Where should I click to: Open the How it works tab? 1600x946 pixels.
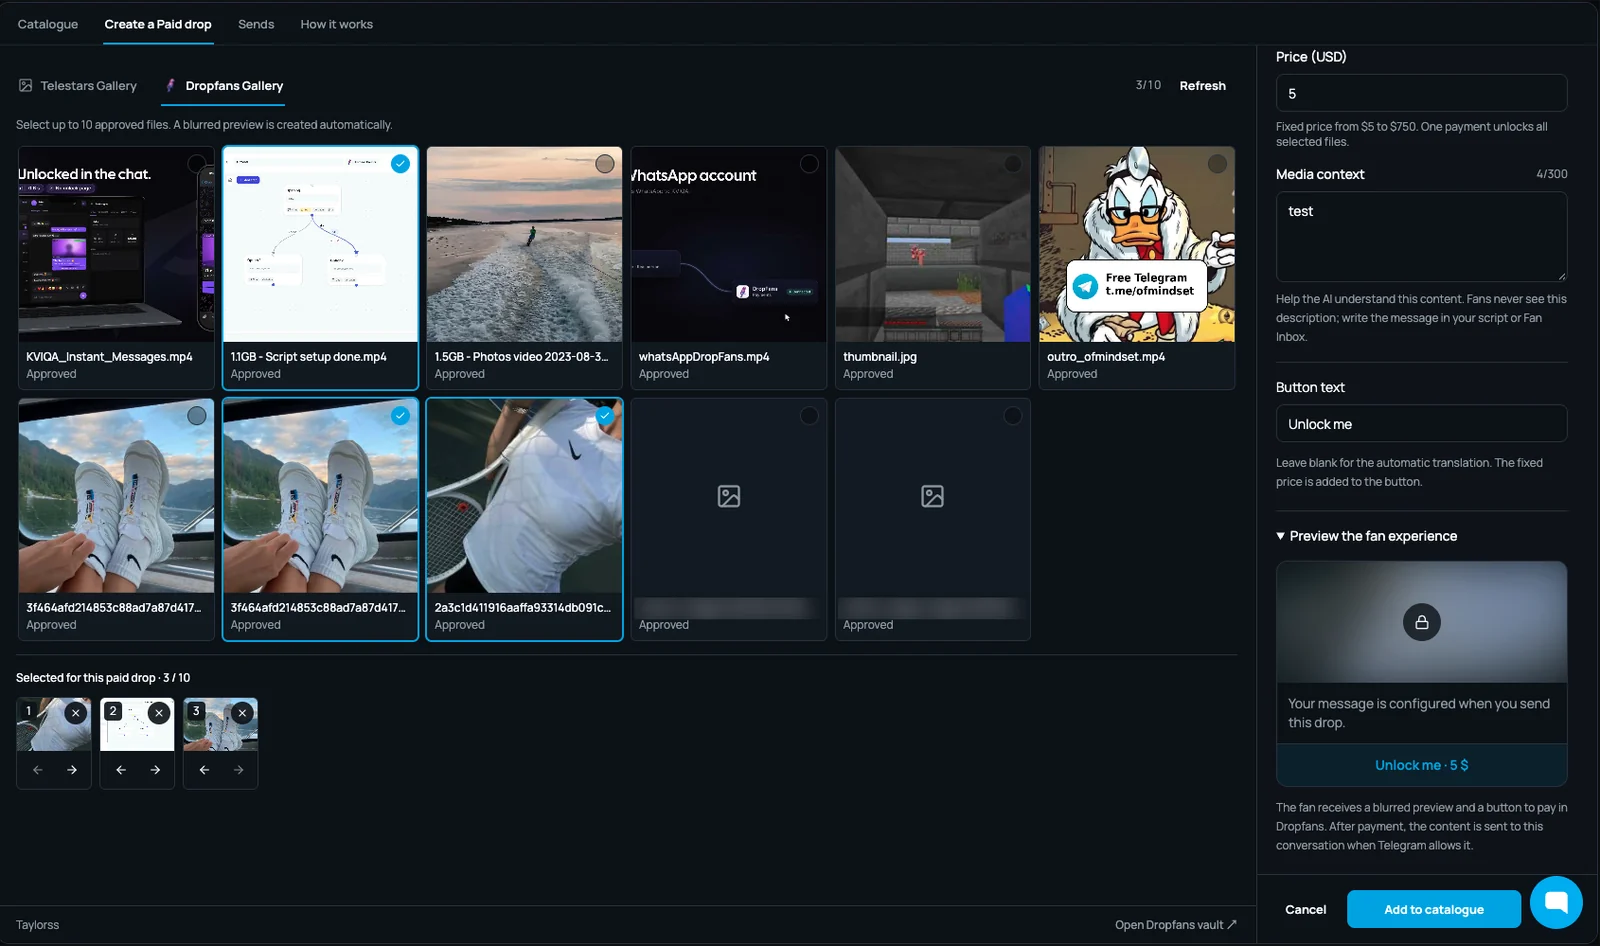coord(336,24)
